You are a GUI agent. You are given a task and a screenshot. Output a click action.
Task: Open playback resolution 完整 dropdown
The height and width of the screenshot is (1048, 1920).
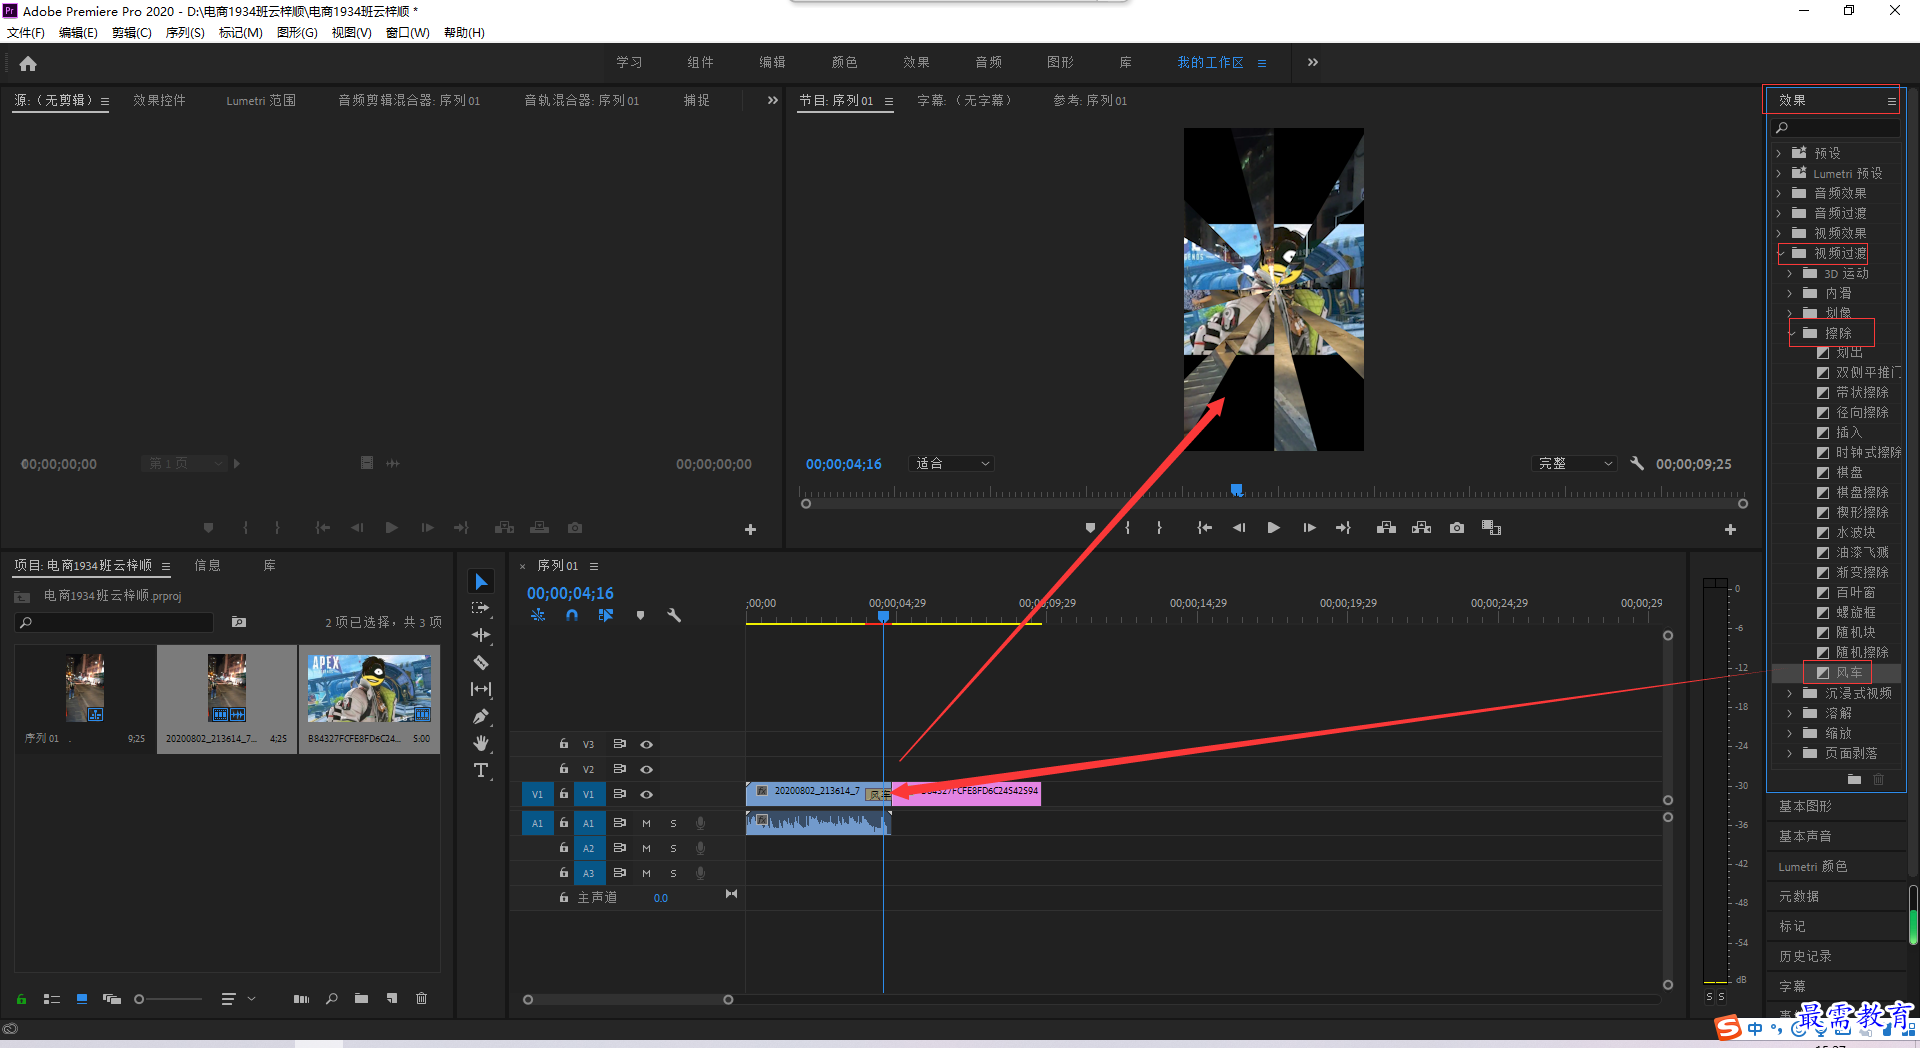1575,464
